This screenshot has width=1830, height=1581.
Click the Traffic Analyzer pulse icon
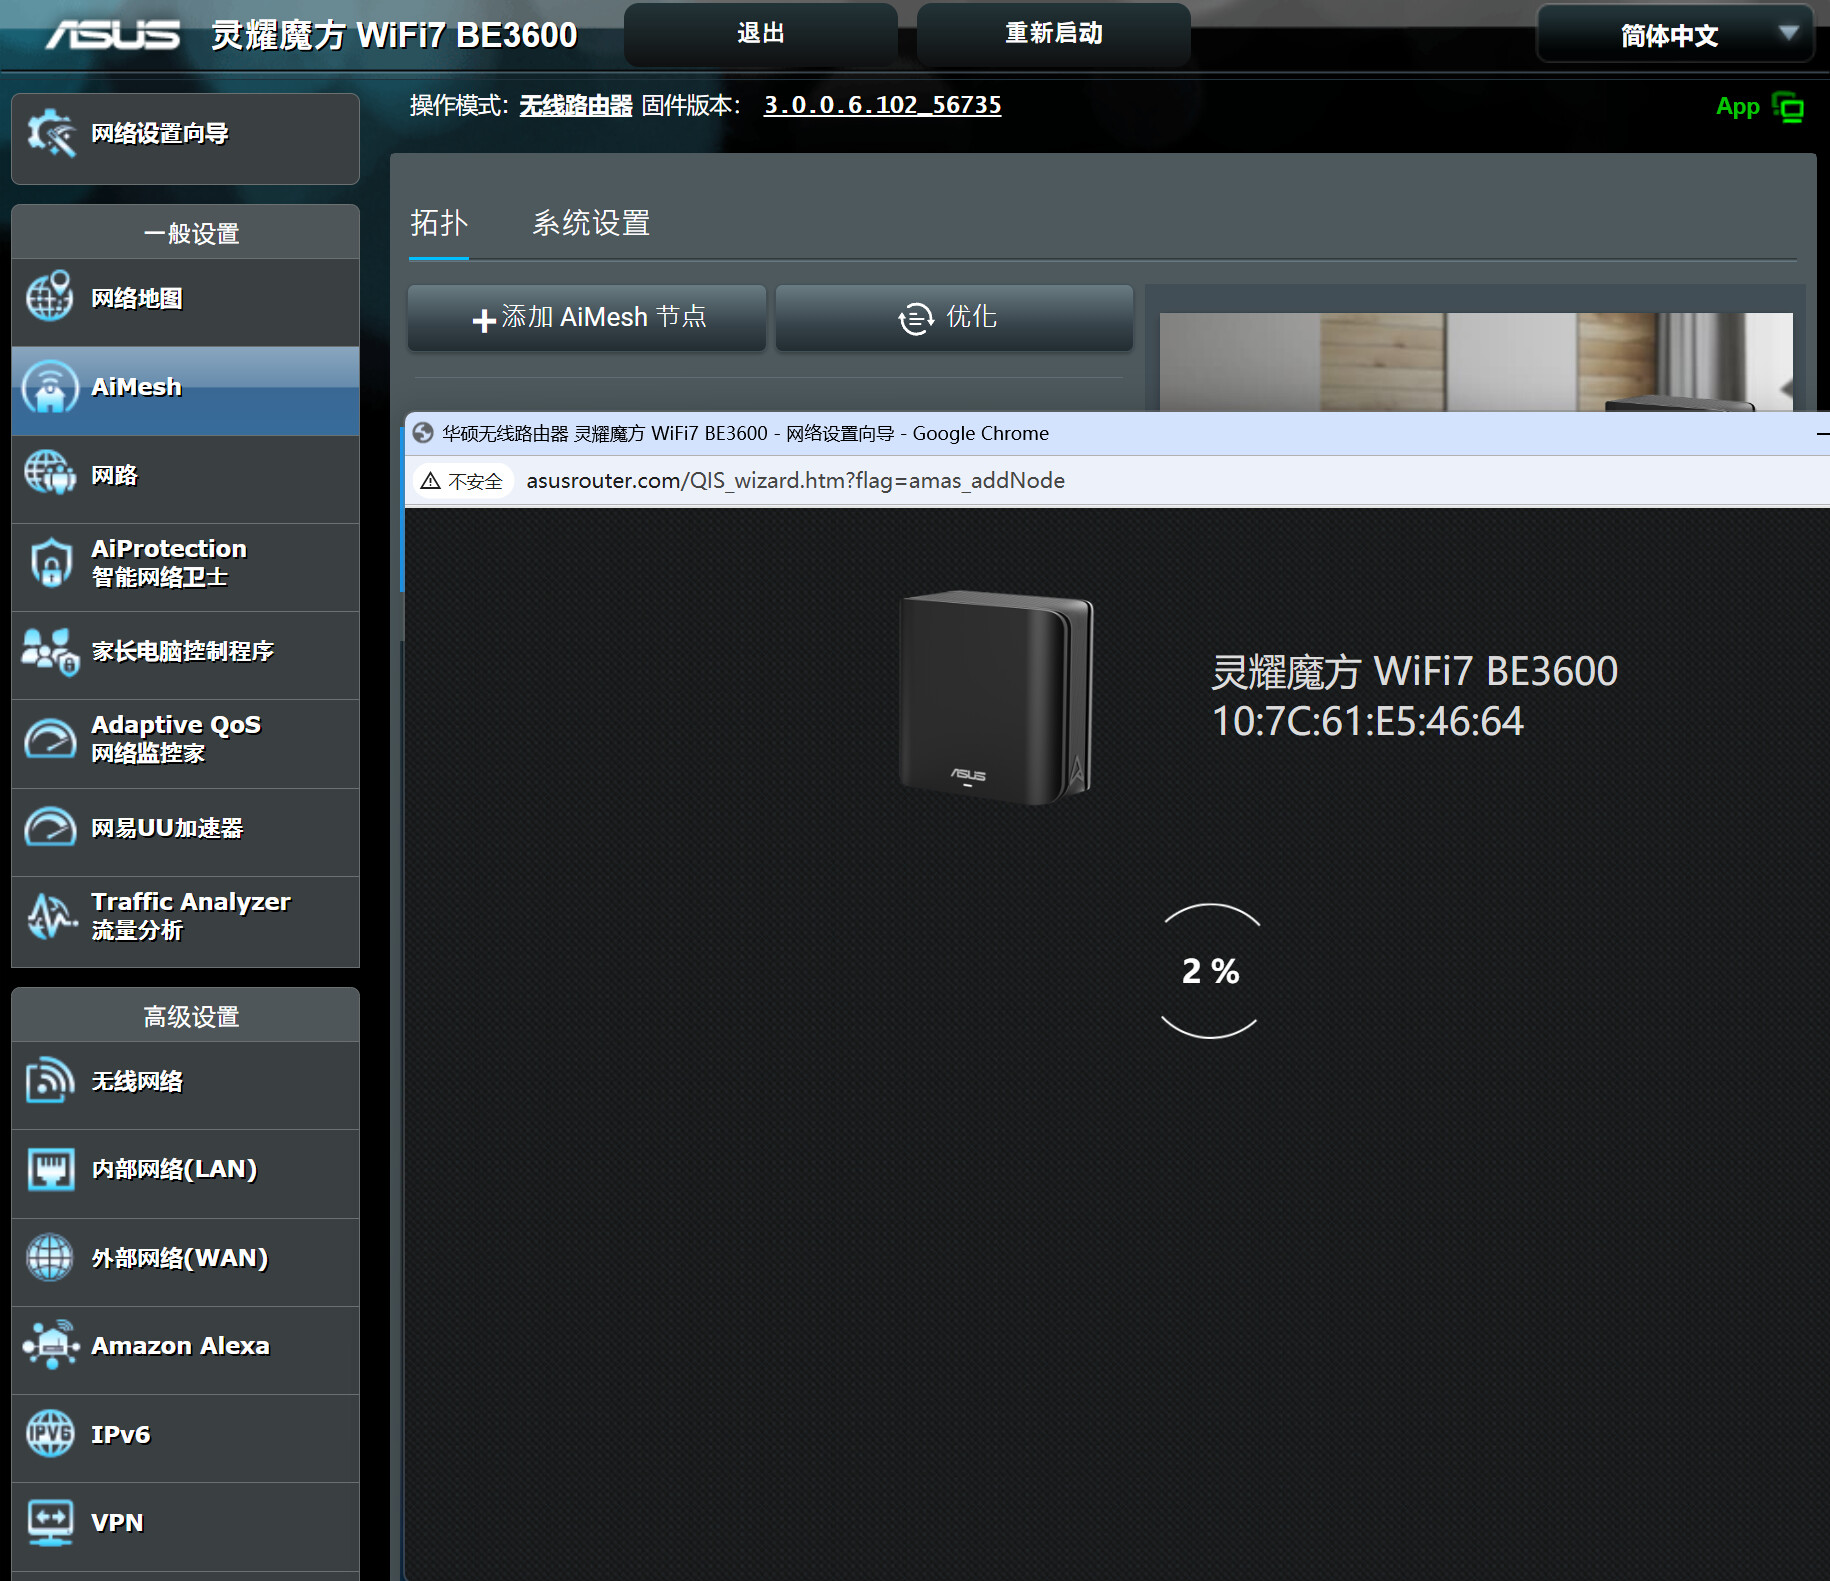50,916
